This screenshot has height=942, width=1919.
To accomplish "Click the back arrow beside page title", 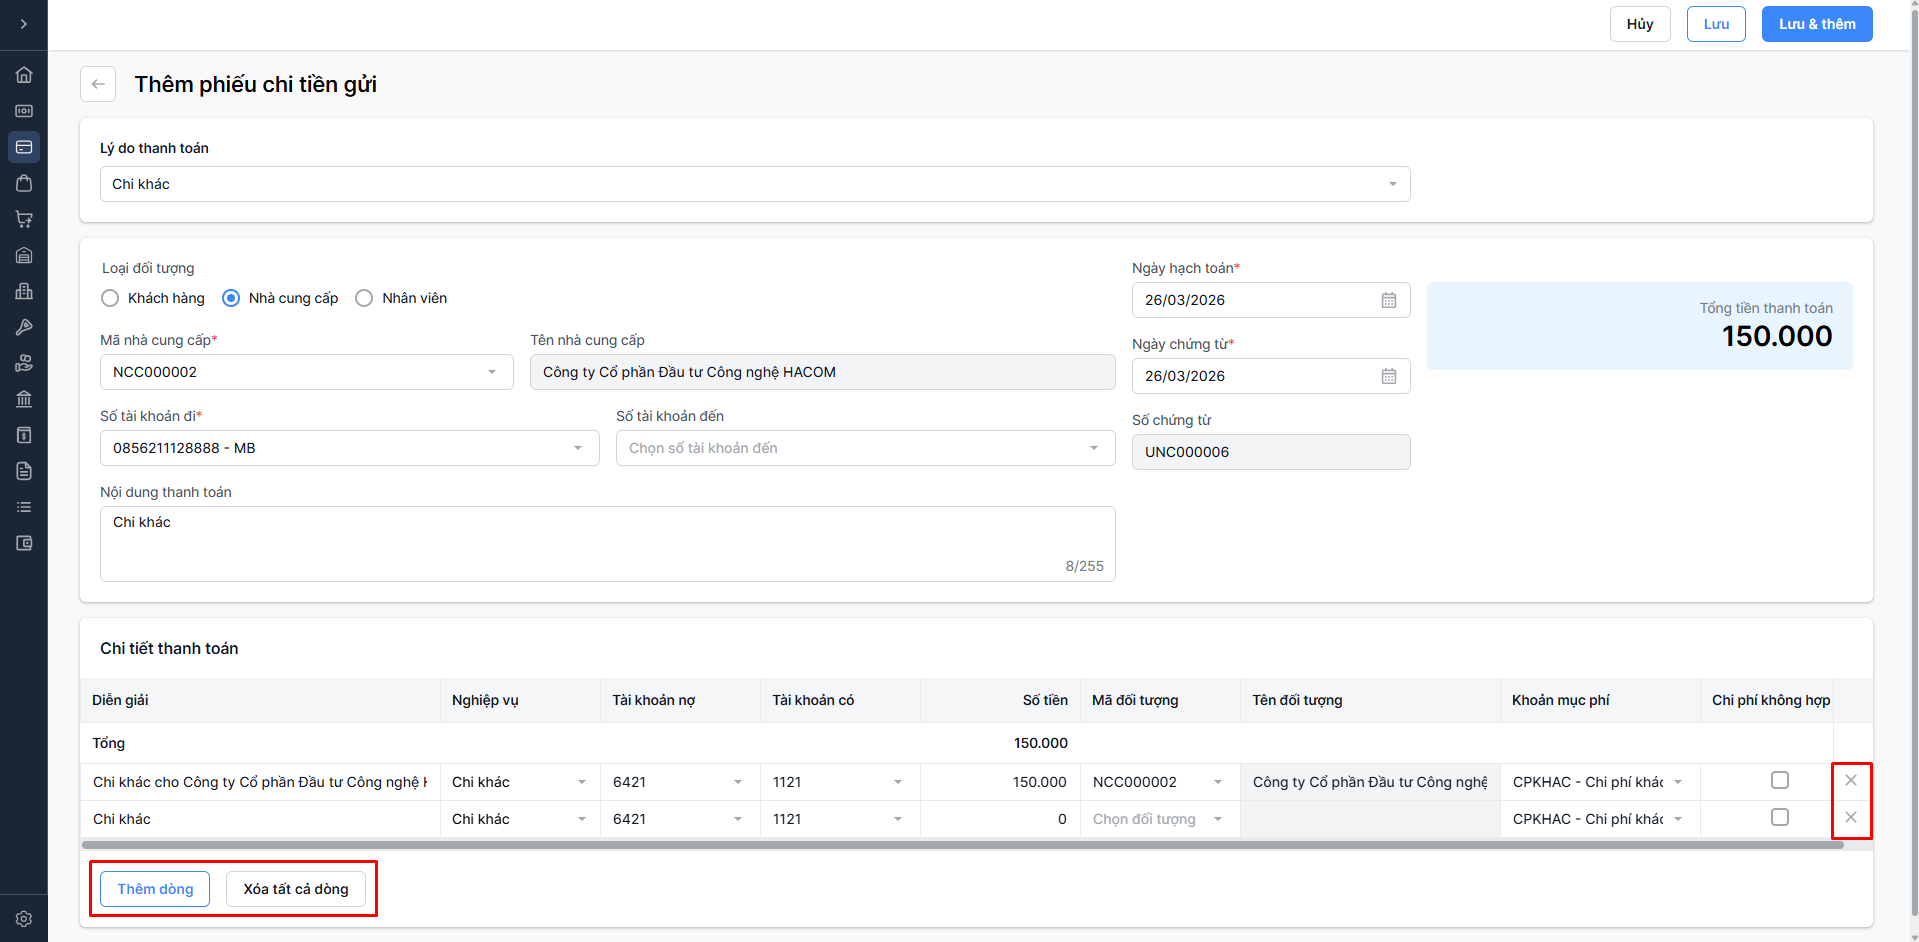I will pyautogui.click(x=98, y=84).
